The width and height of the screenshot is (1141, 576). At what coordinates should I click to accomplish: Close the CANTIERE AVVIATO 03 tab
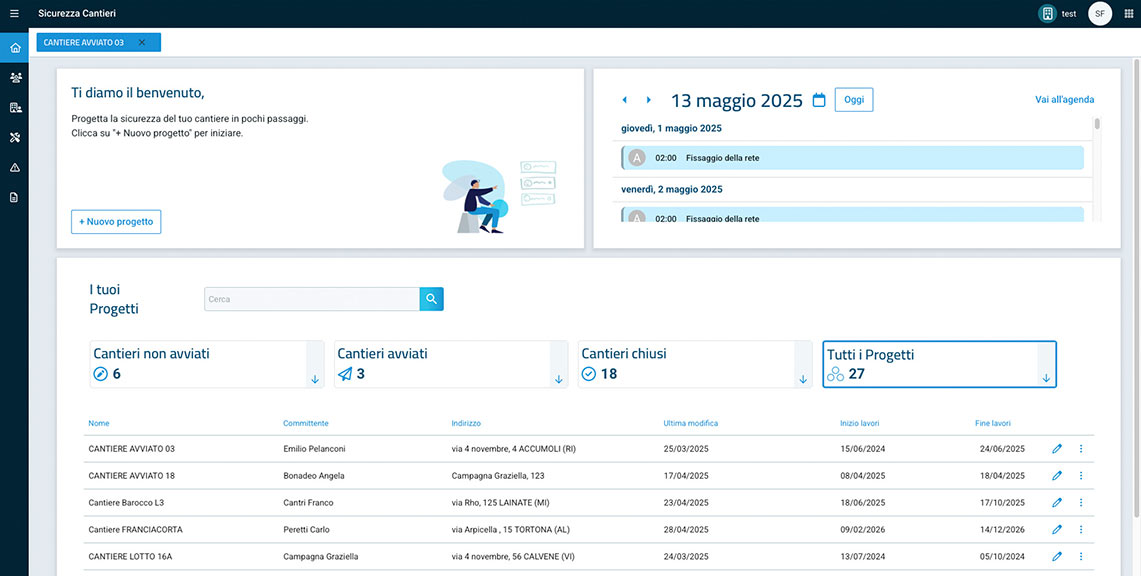tap(142, 42)
